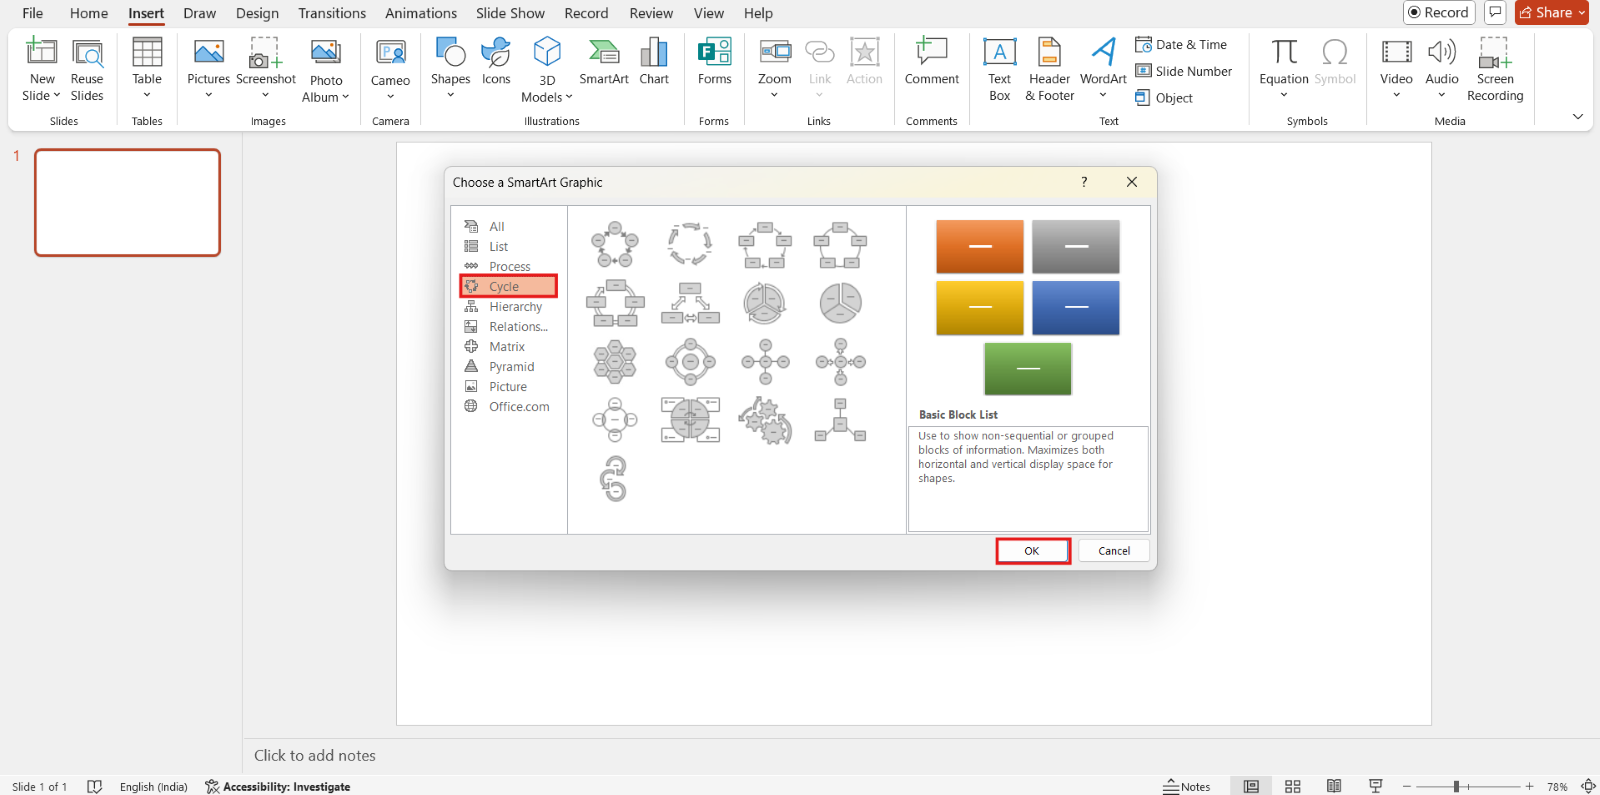
Task: Open Header & Footer settings
Action: coord(1049,70)
